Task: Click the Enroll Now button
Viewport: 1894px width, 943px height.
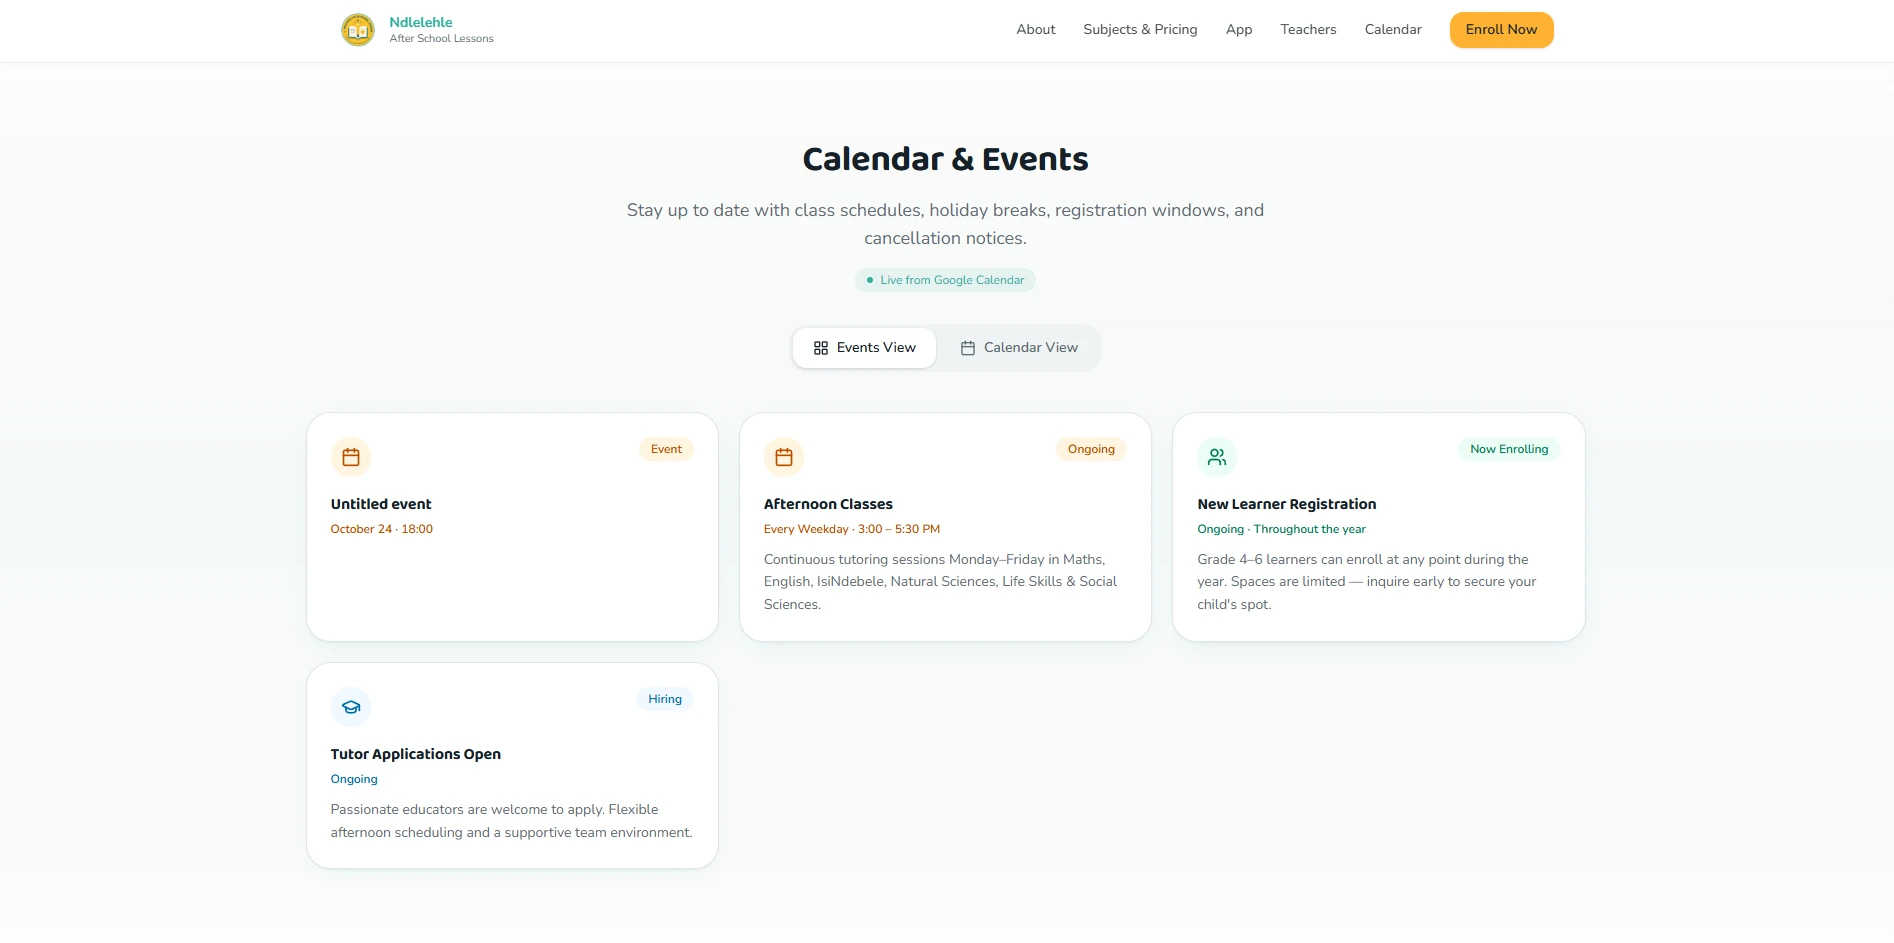Action: click(x=1501, y=30)
